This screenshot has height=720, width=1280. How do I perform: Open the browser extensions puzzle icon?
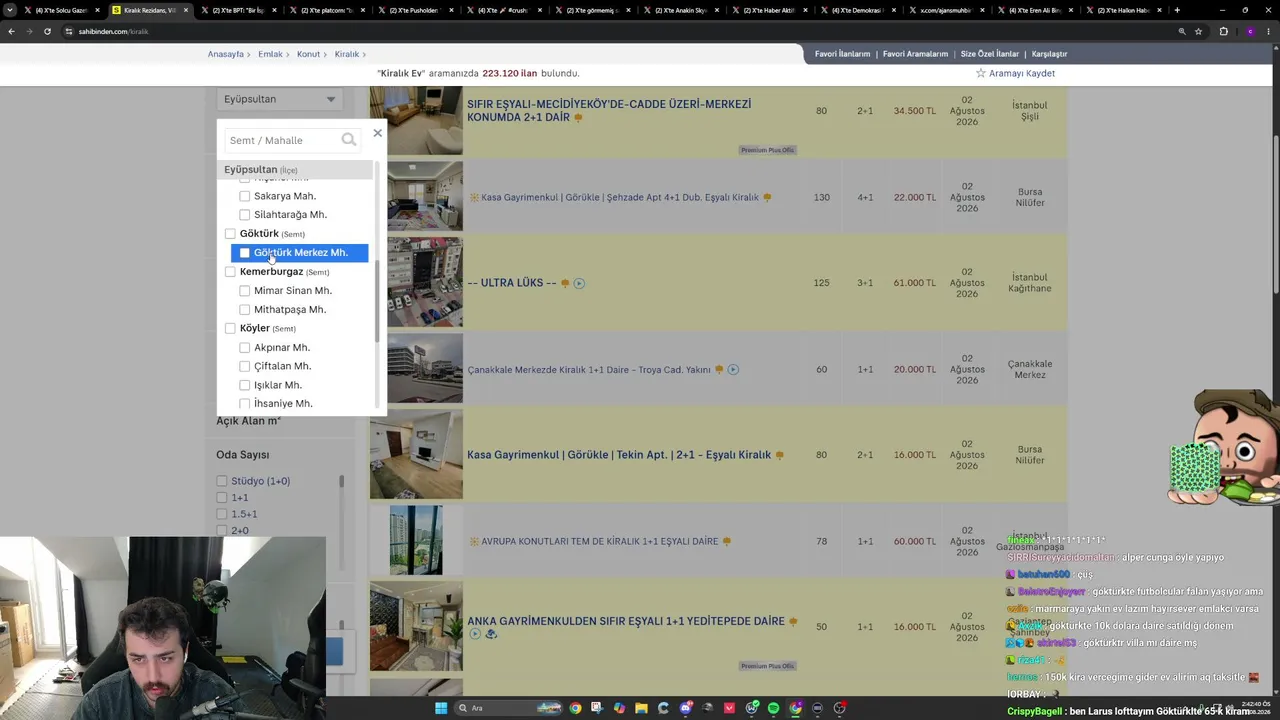tap(1223, 31)
